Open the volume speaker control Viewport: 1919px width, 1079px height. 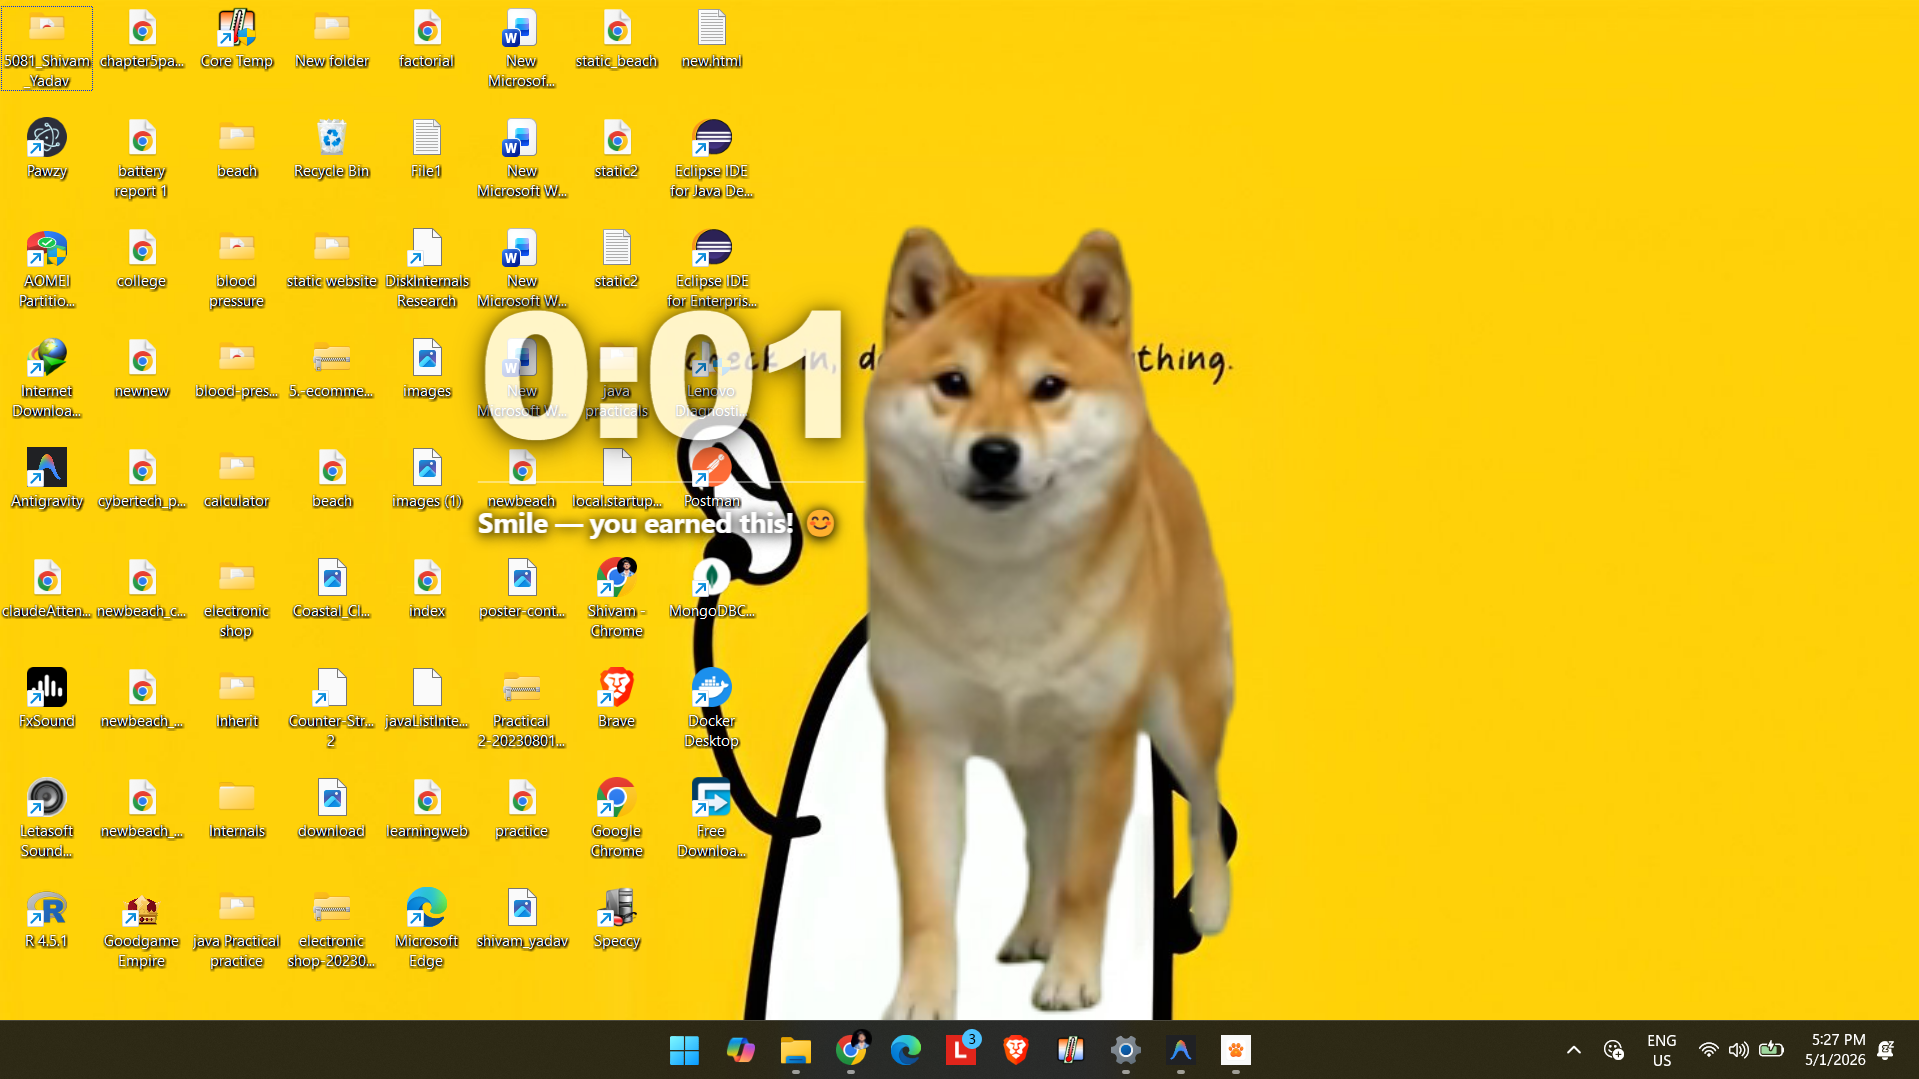pyautogui.click(x=1739, y=1050)
